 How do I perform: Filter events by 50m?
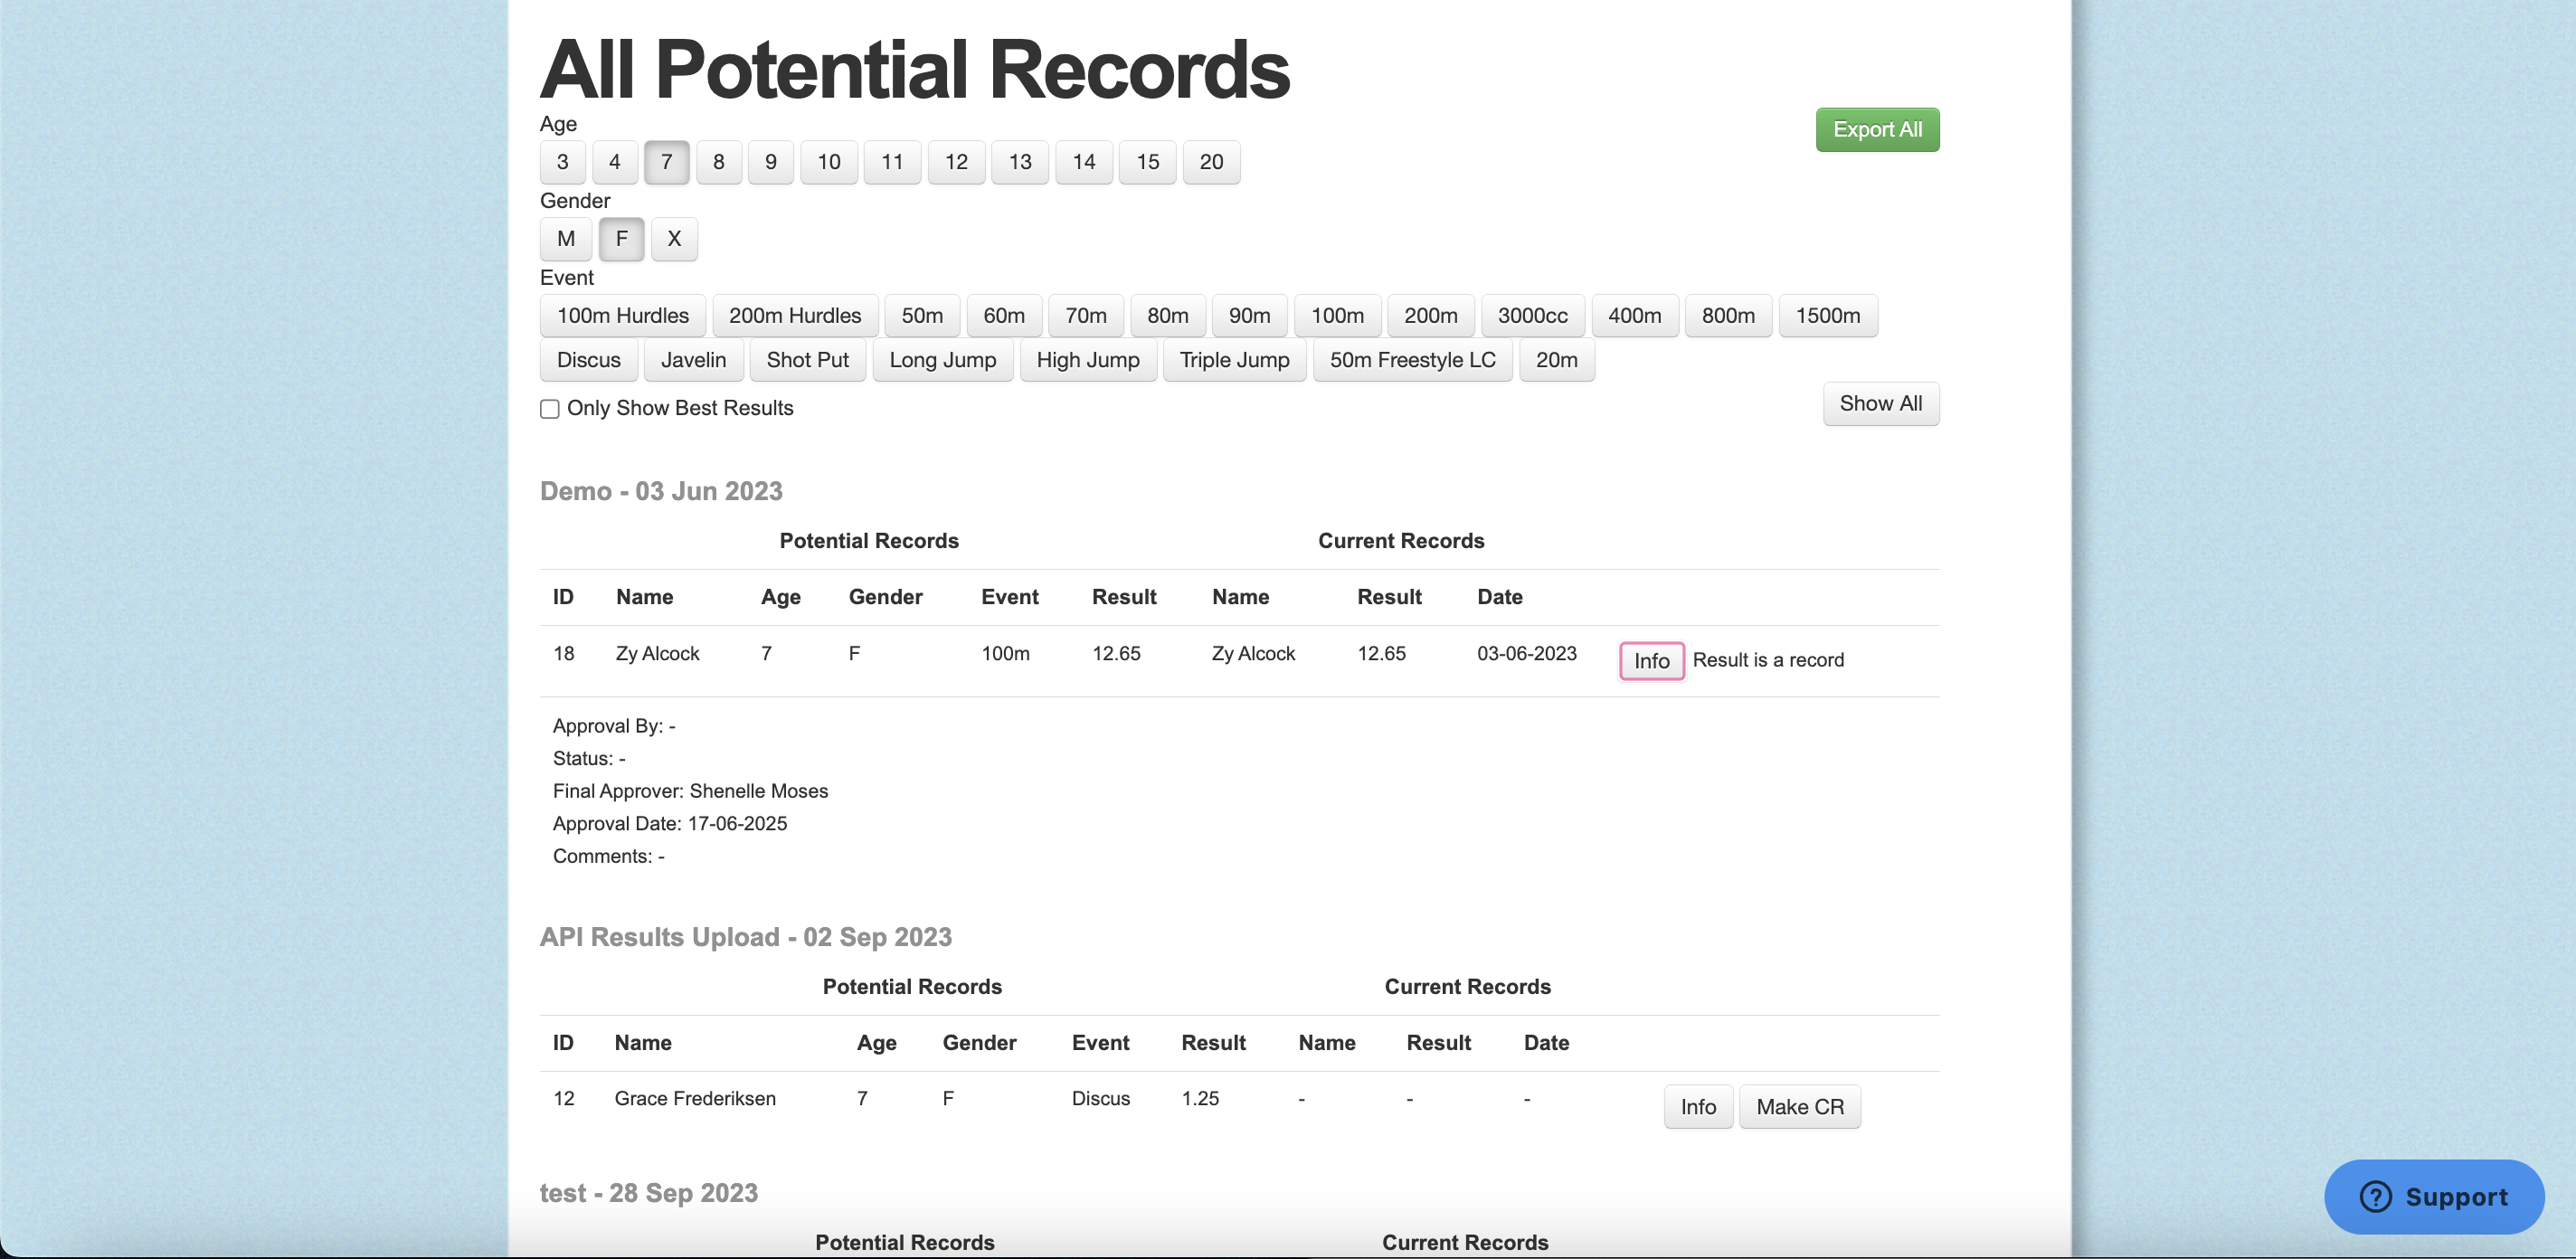[x=922, y=316]
